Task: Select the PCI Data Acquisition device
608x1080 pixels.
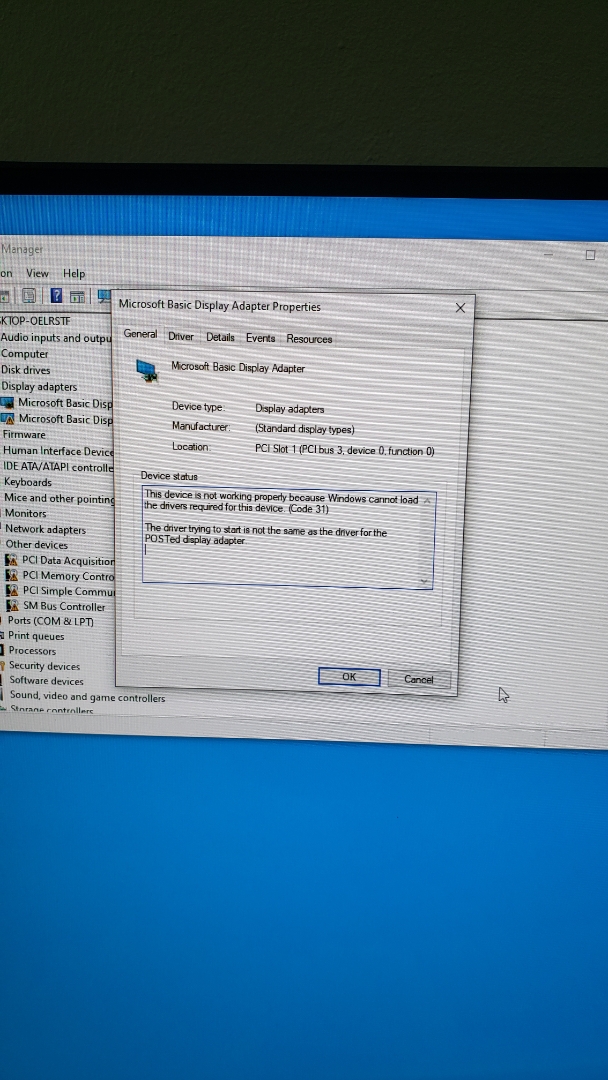Action: [68, 561]
